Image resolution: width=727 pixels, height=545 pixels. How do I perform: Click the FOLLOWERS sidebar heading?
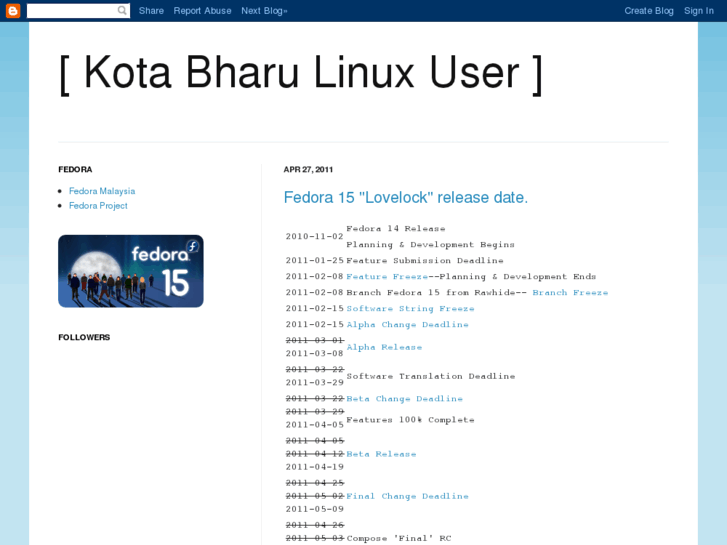[84, 337]
